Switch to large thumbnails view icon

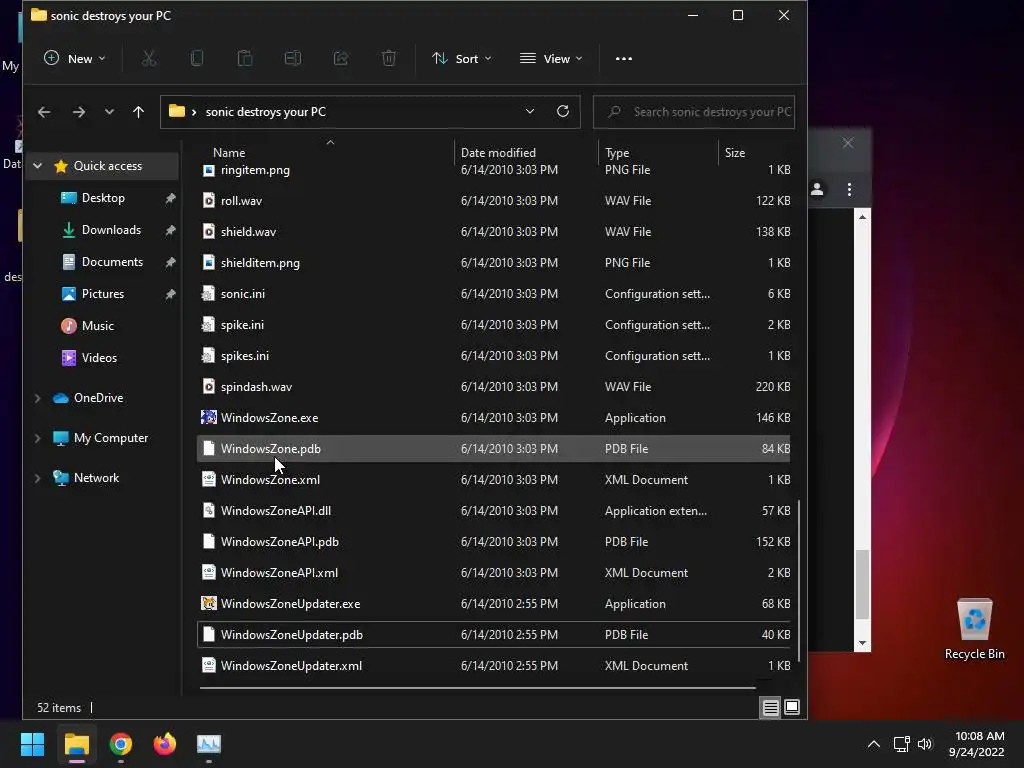coord(792,707)
